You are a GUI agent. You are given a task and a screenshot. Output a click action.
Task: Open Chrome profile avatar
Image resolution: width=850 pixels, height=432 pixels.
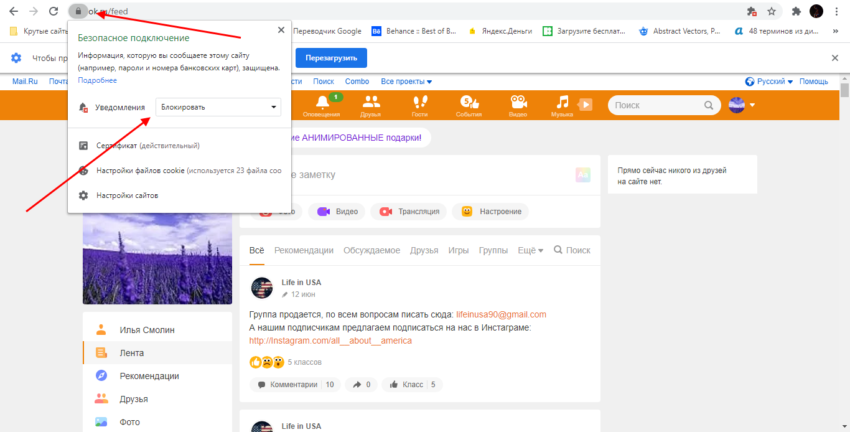tap(816, 11)
